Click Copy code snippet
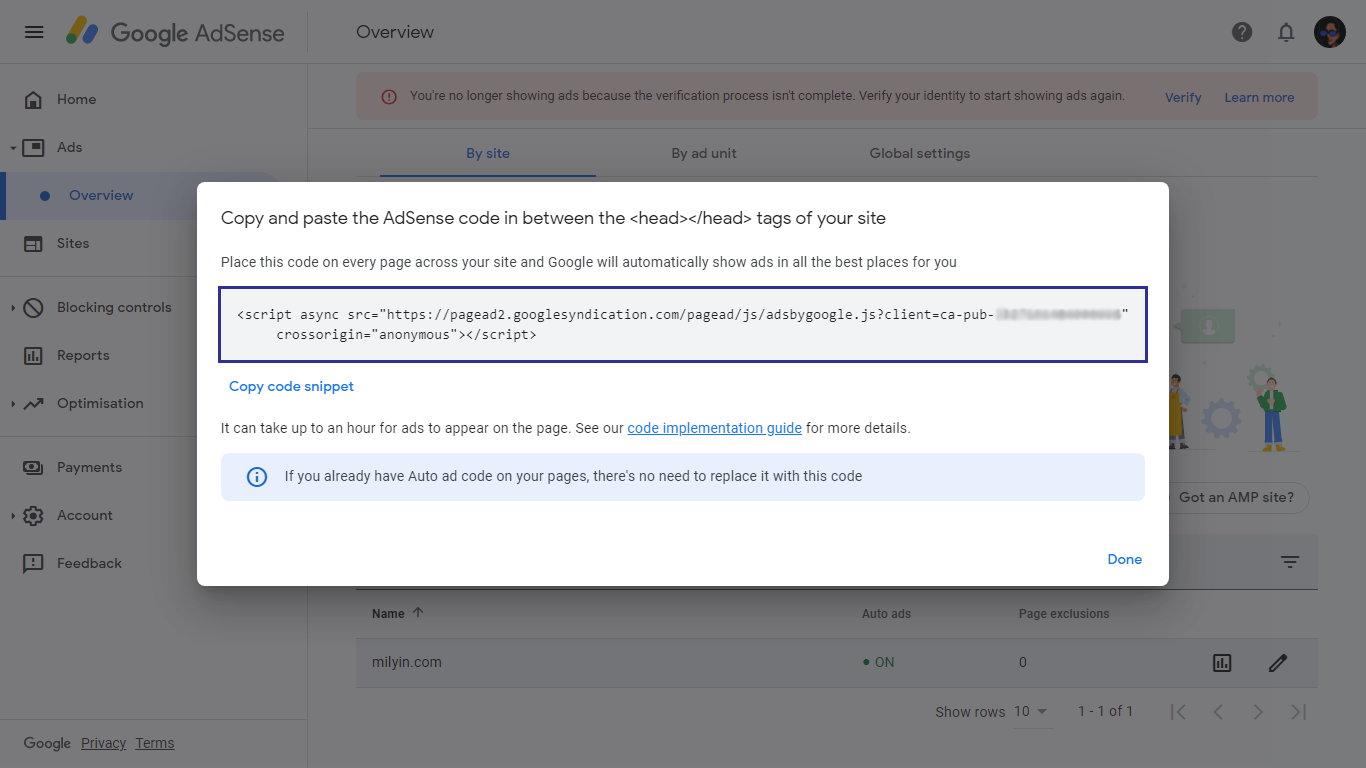 (291, 386)
